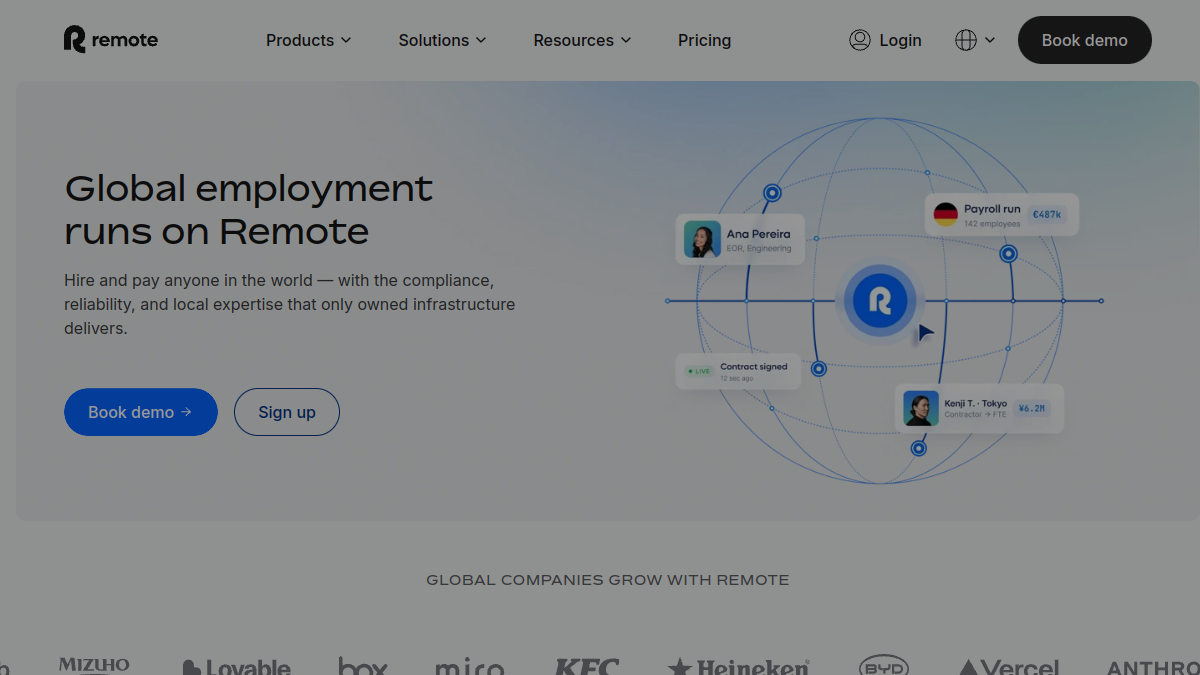Click the 142 employees text
The width and height of the screenshot is (1200, 675).
point(992,224)
